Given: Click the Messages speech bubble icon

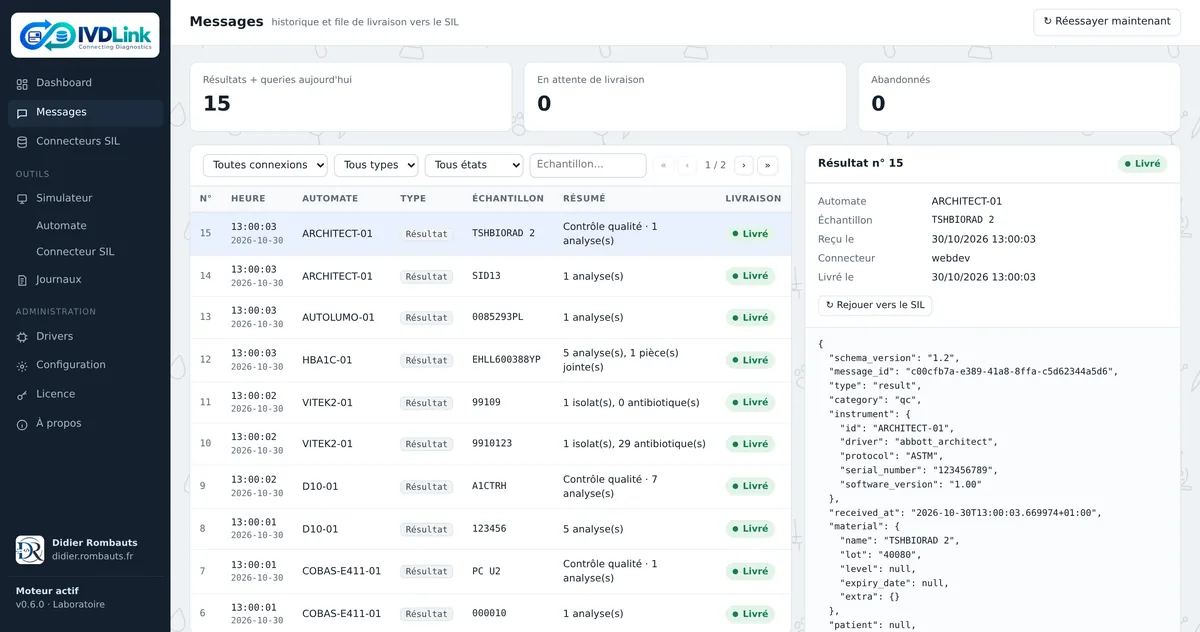Looking at the screenshot, I should pyautogui.click(x=22, y=113).
